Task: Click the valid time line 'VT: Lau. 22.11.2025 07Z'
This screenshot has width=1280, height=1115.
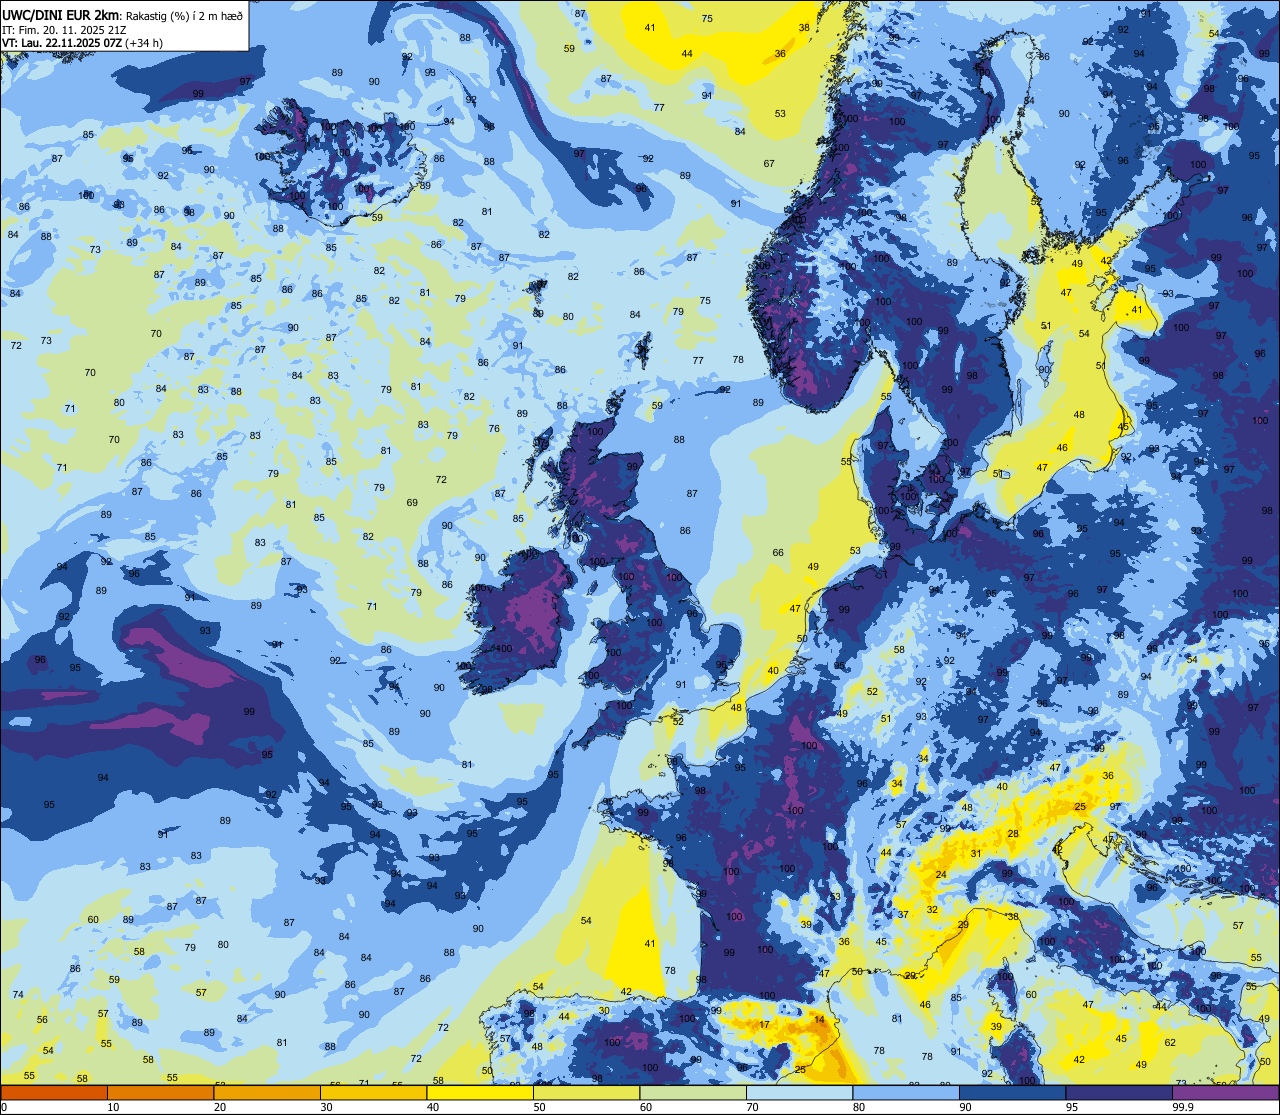Action: pos(62,43)
